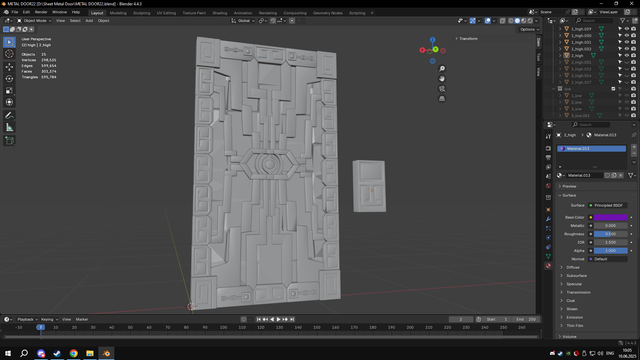This screenshot has width=640, height=360.
Task: Open the Global transform orientation dropdown
Action: pyautogui.click(x=243, y=21)
